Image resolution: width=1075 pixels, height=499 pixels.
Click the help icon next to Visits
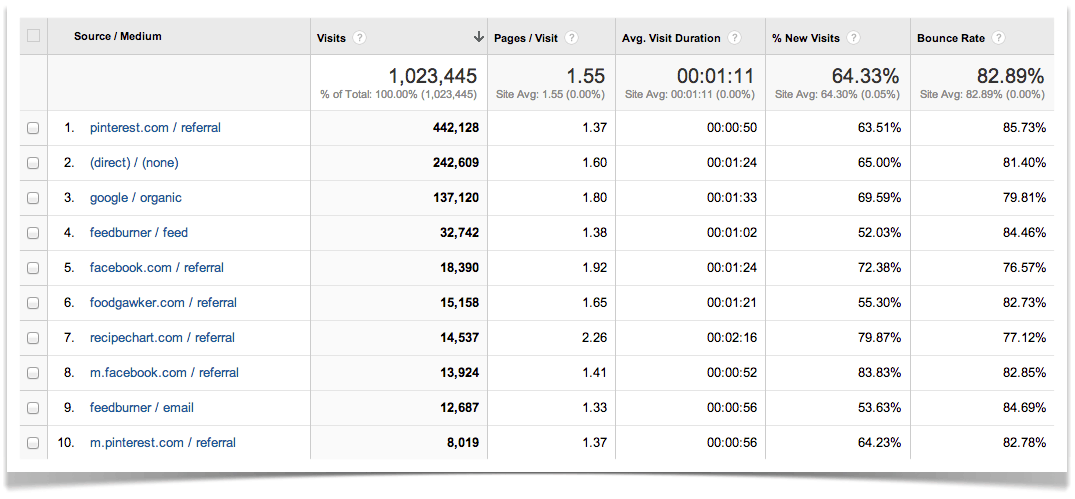360,38
